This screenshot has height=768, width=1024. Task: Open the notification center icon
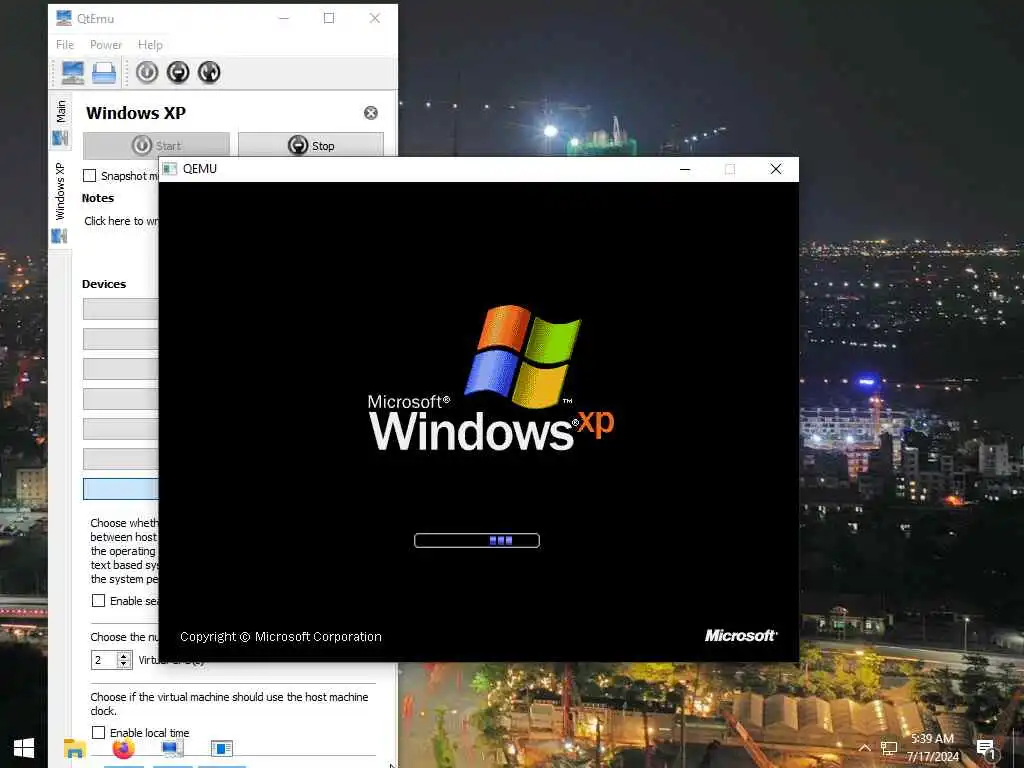click(985, 748)
